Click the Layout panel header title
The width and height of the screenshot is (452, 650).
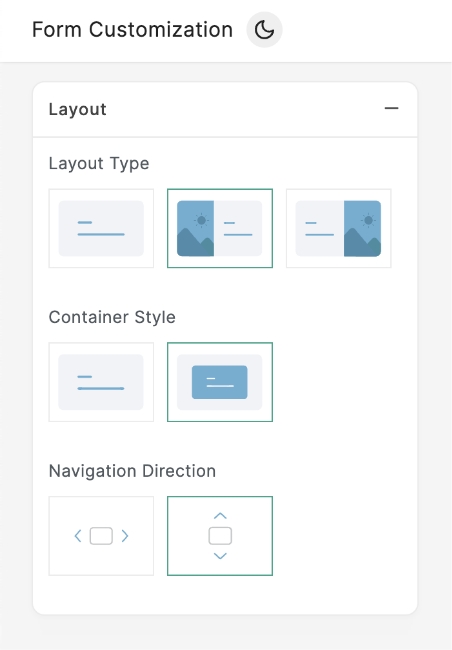pyautogui.click(x=78, y=109)
